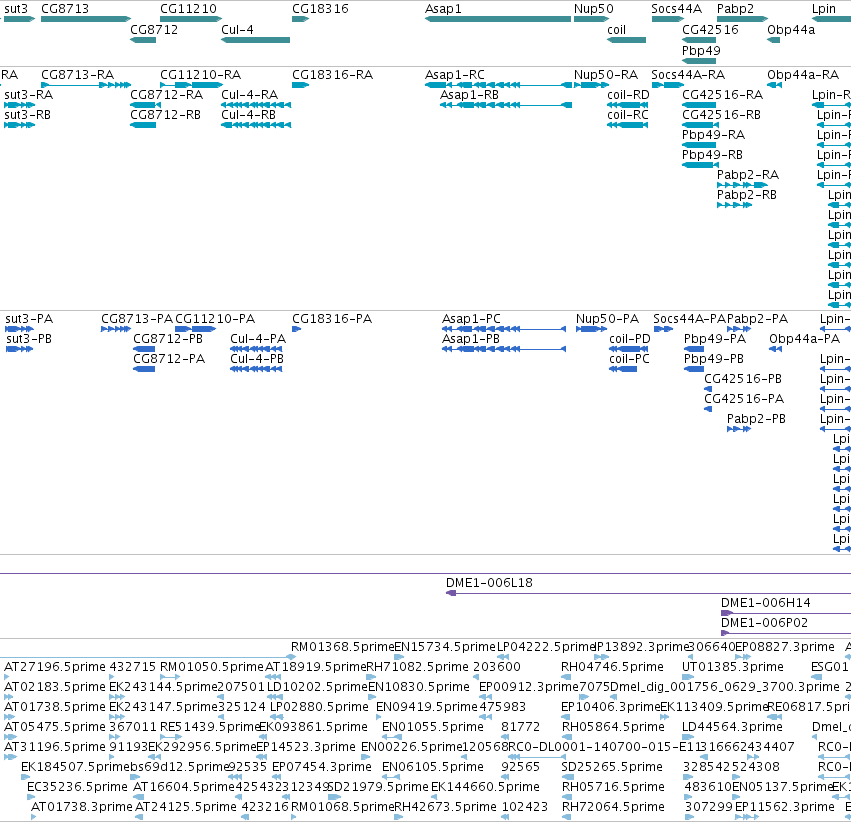Viewport: 851px width, 822px height.
Task: Open the AT24125.5prime EST label
Action: tap(186, 807)
